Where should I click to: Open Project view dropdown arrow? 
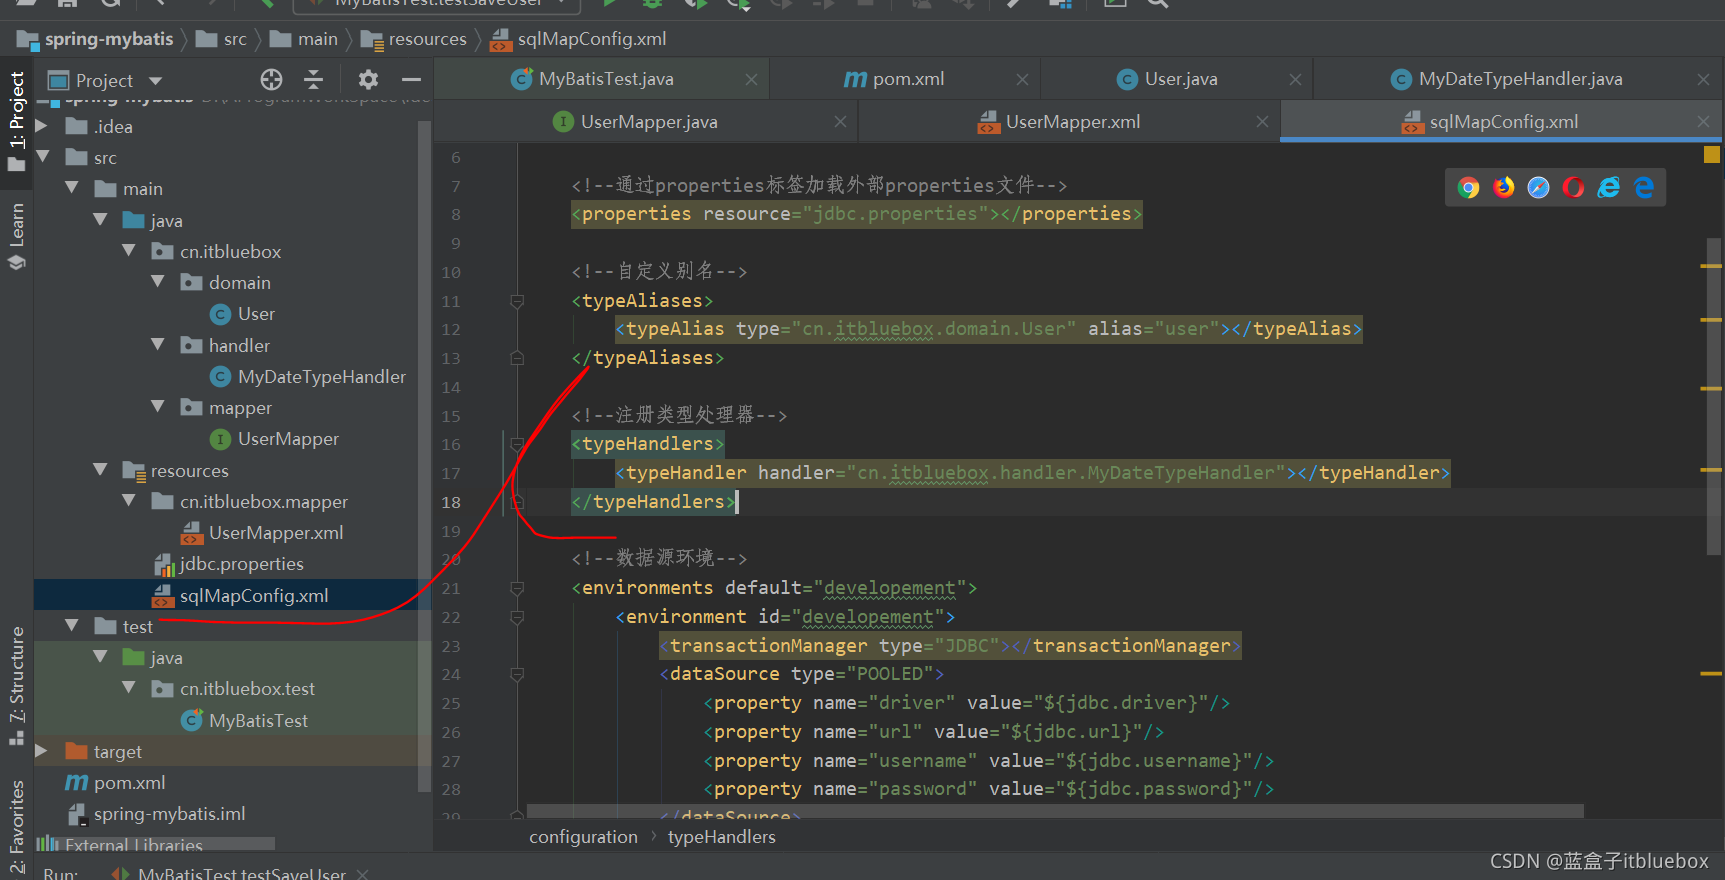tap(155, 81)
